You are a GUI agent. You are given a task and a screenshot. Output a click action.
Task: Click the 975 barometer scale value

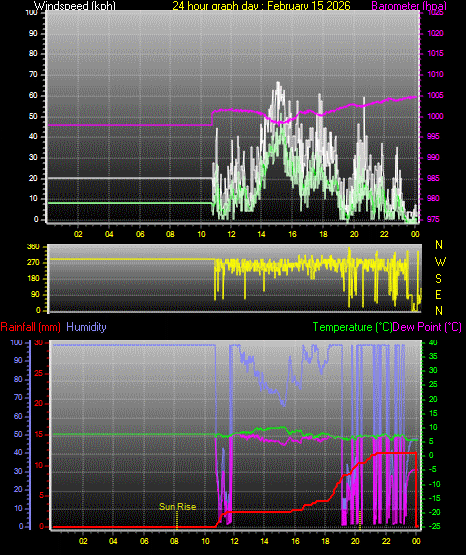pos(433,219)
